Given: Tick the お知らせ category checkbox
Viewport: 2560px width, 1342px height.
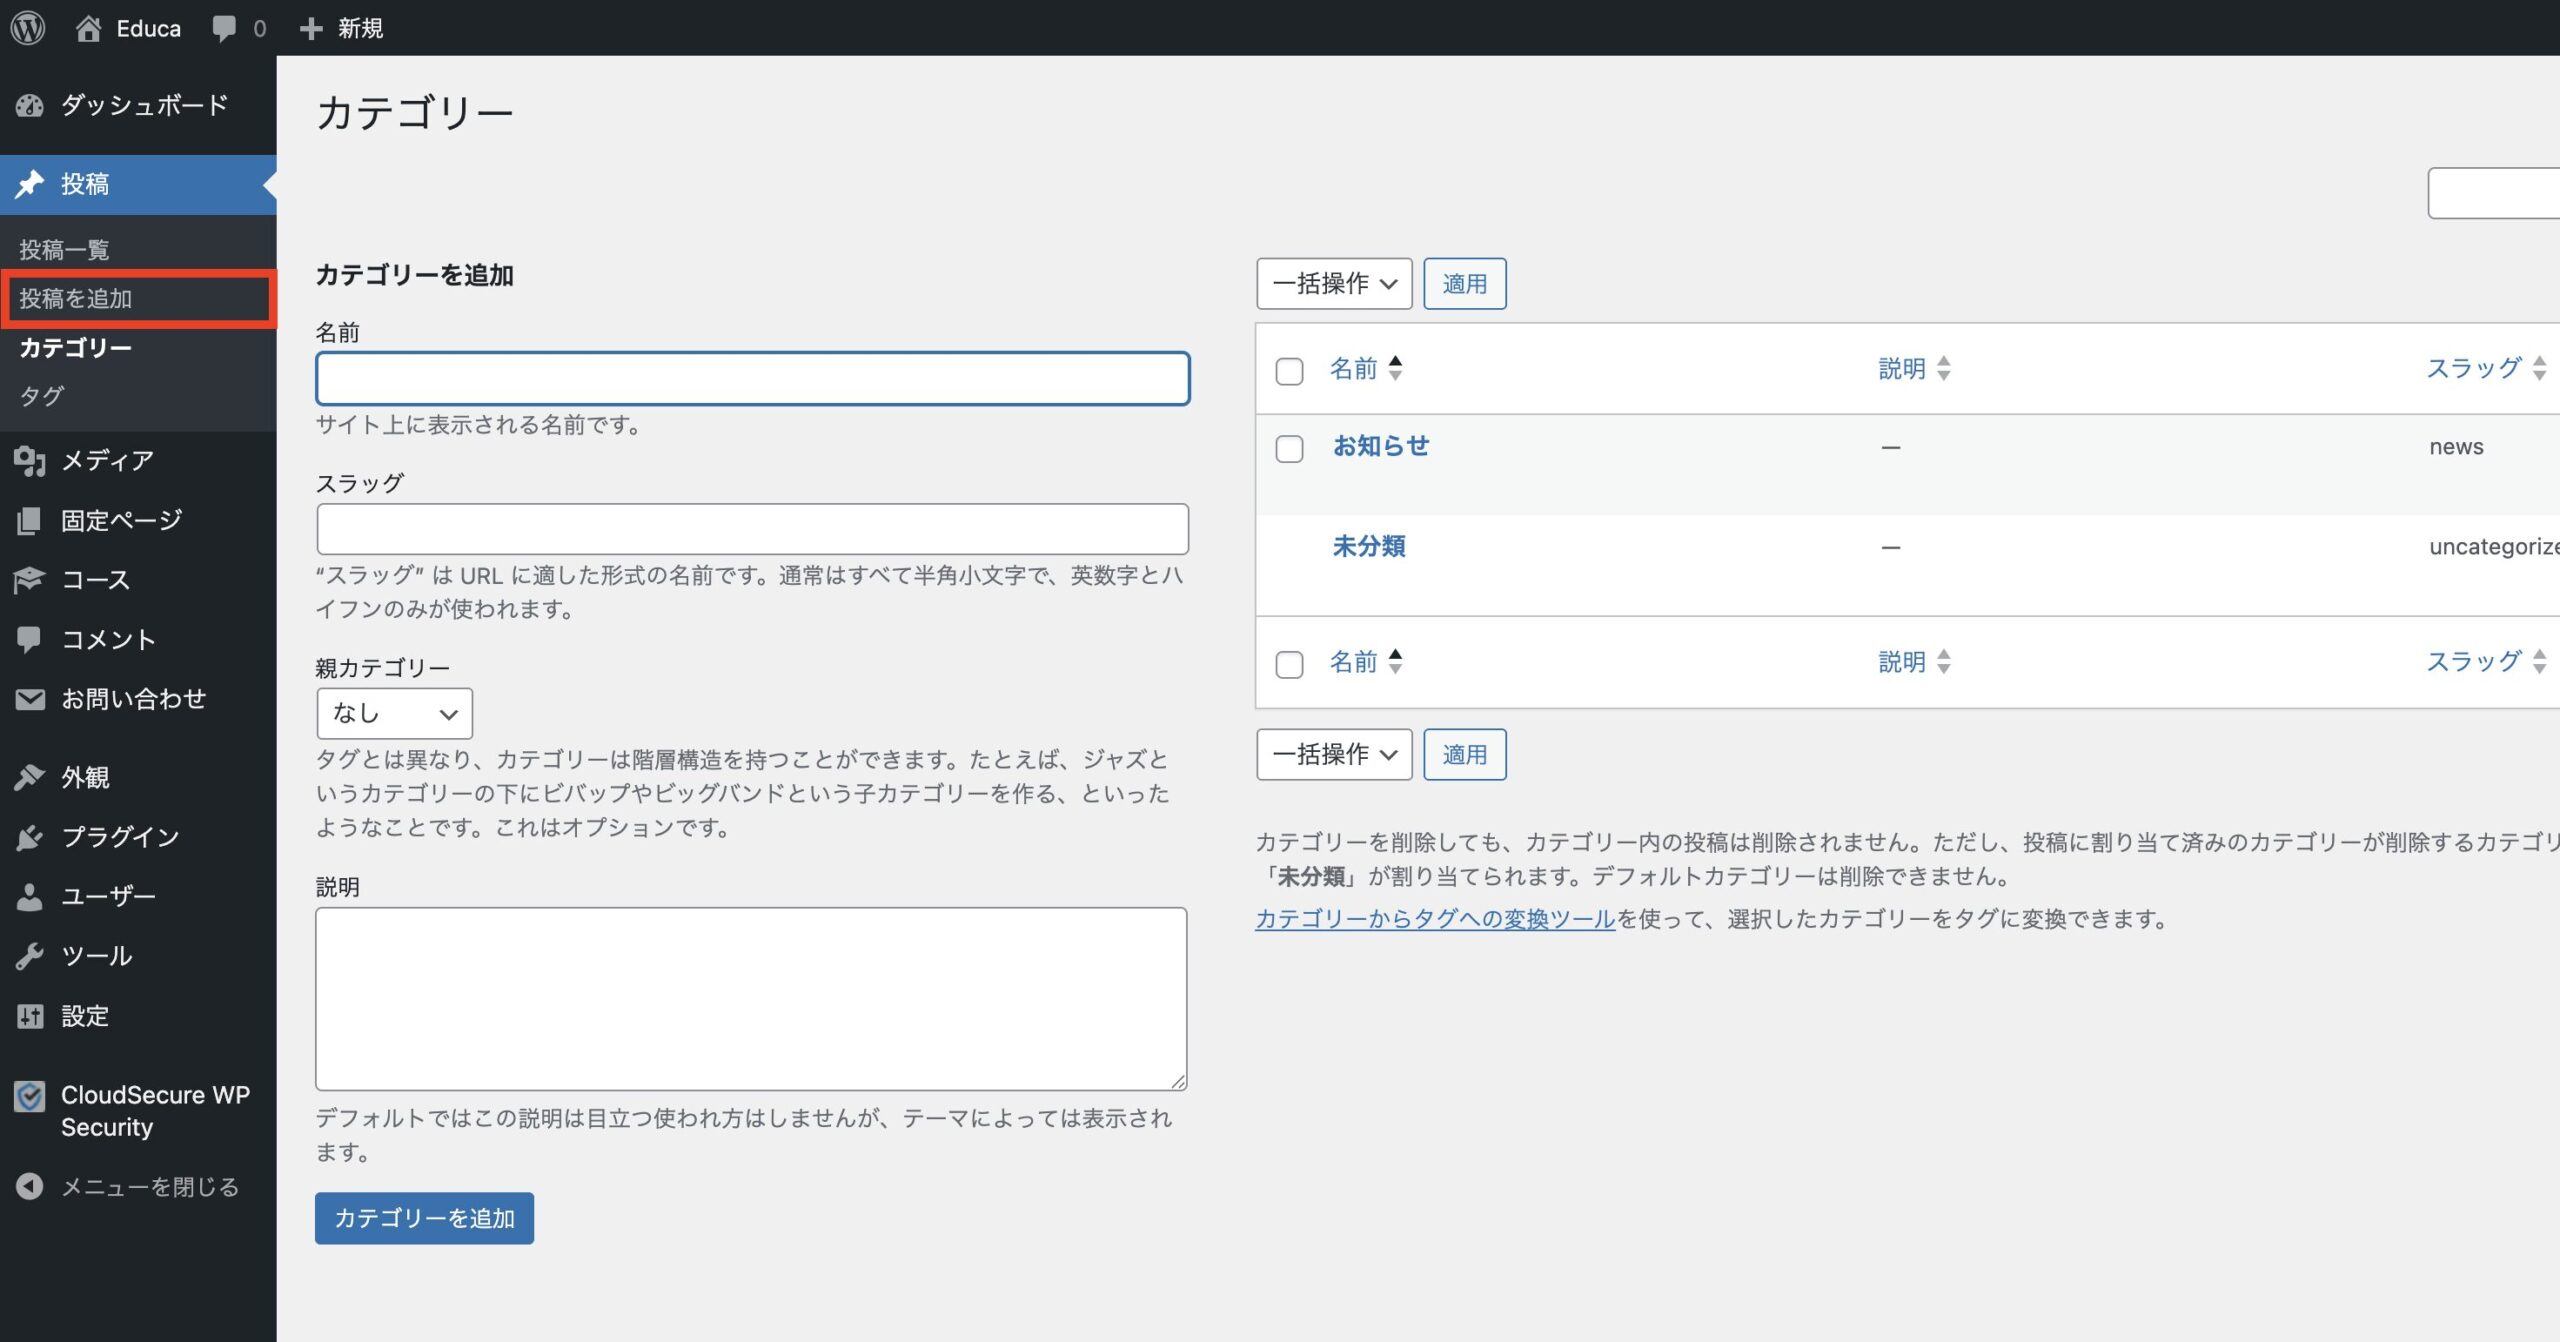Looking at the screenshot, I should tap(1289, 448).
